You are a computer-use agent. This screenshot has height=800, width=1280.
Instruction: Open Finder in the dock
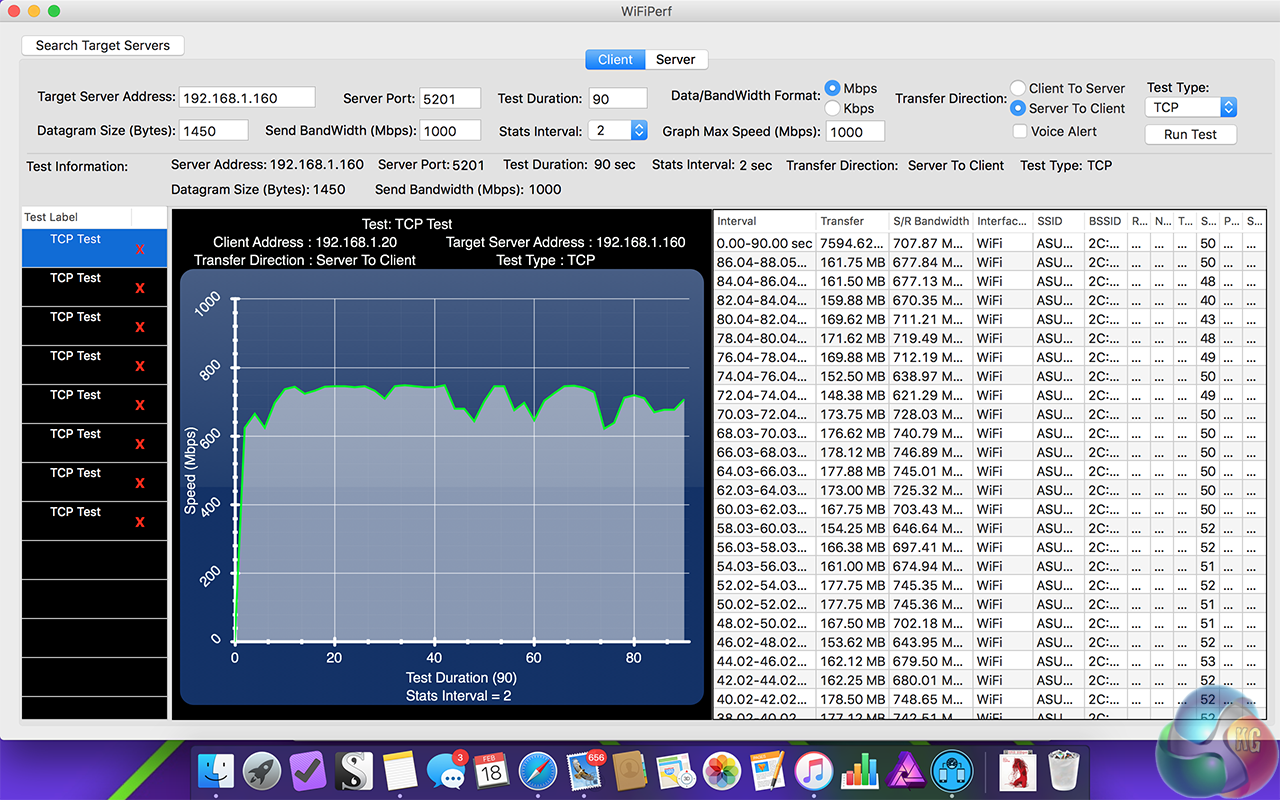pos(215,772)
